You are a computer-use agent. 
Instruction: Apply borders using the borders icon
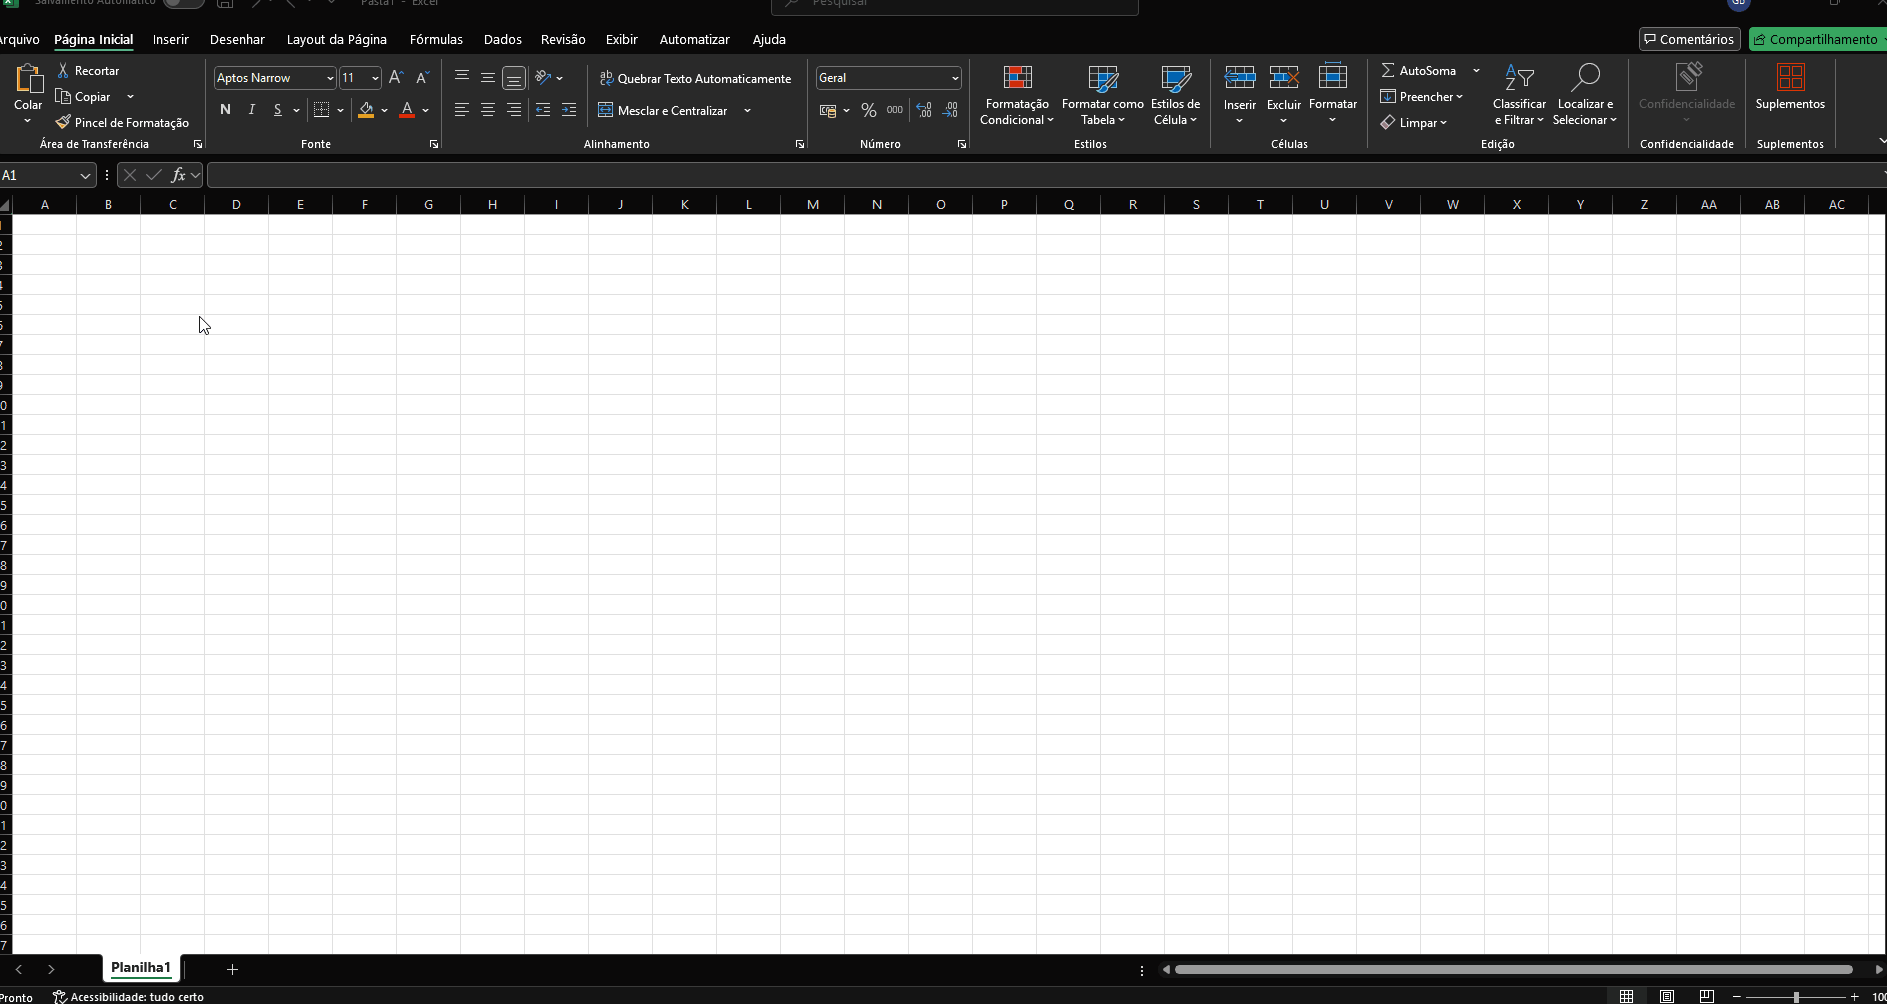pos(321,109)
